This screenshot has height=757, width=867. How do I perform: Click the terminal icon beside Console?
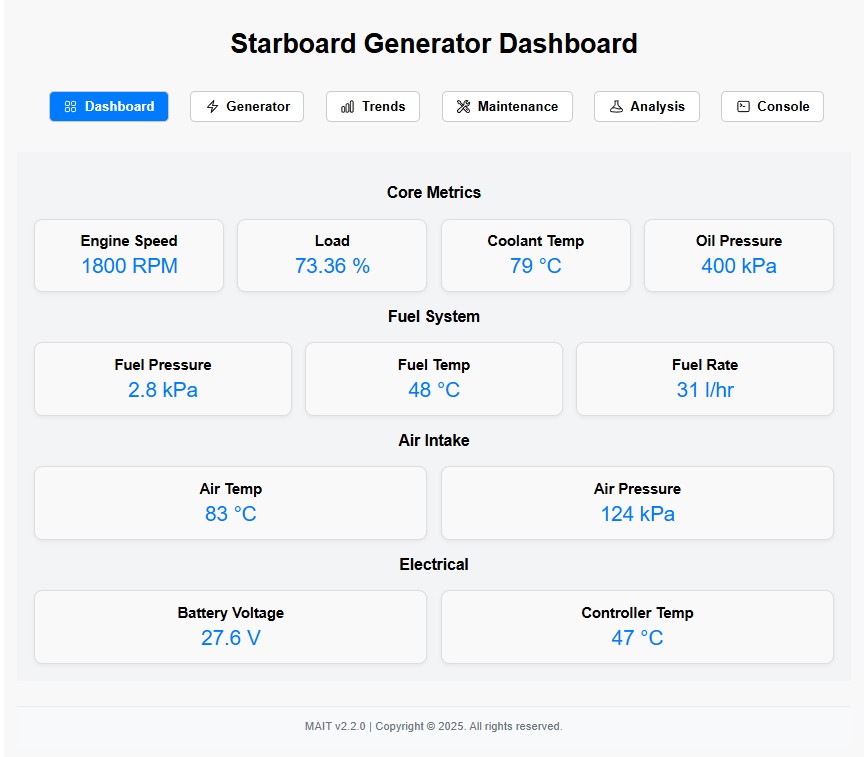(743, 106)
